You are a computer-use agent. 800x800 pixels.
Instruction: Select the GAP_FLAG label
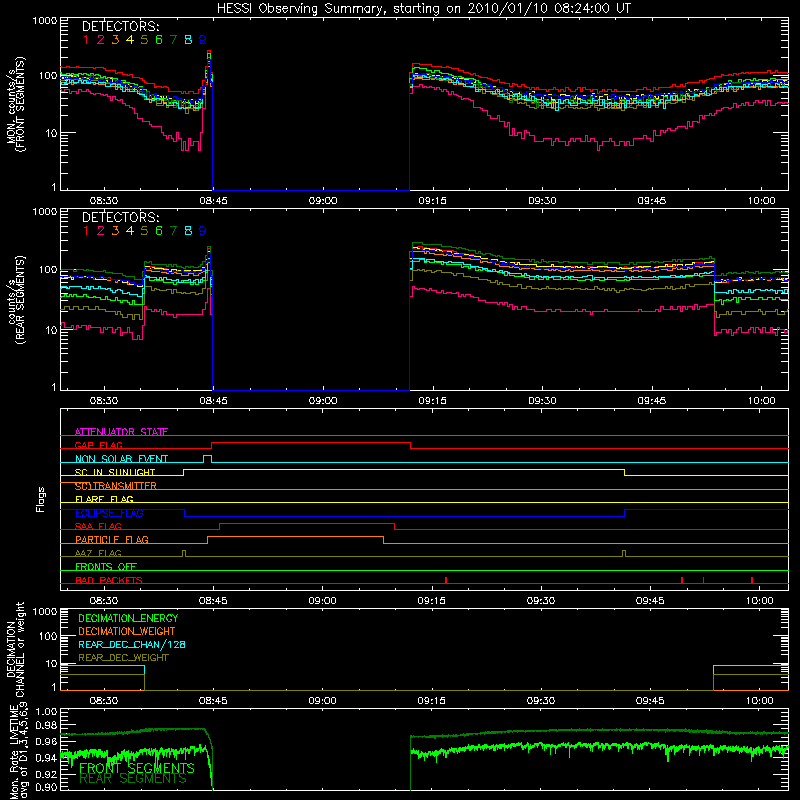click(x=98, y=445)
